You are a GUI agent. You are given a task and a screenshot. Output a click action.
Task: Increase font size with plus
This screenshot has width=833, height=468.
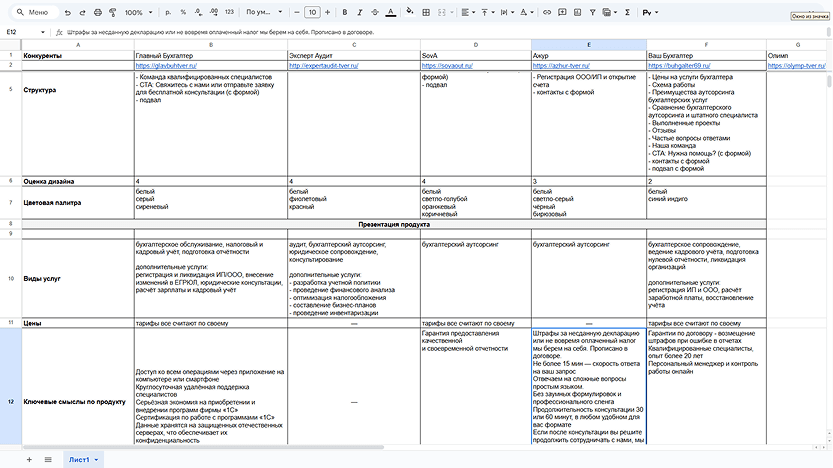point(327,12)
